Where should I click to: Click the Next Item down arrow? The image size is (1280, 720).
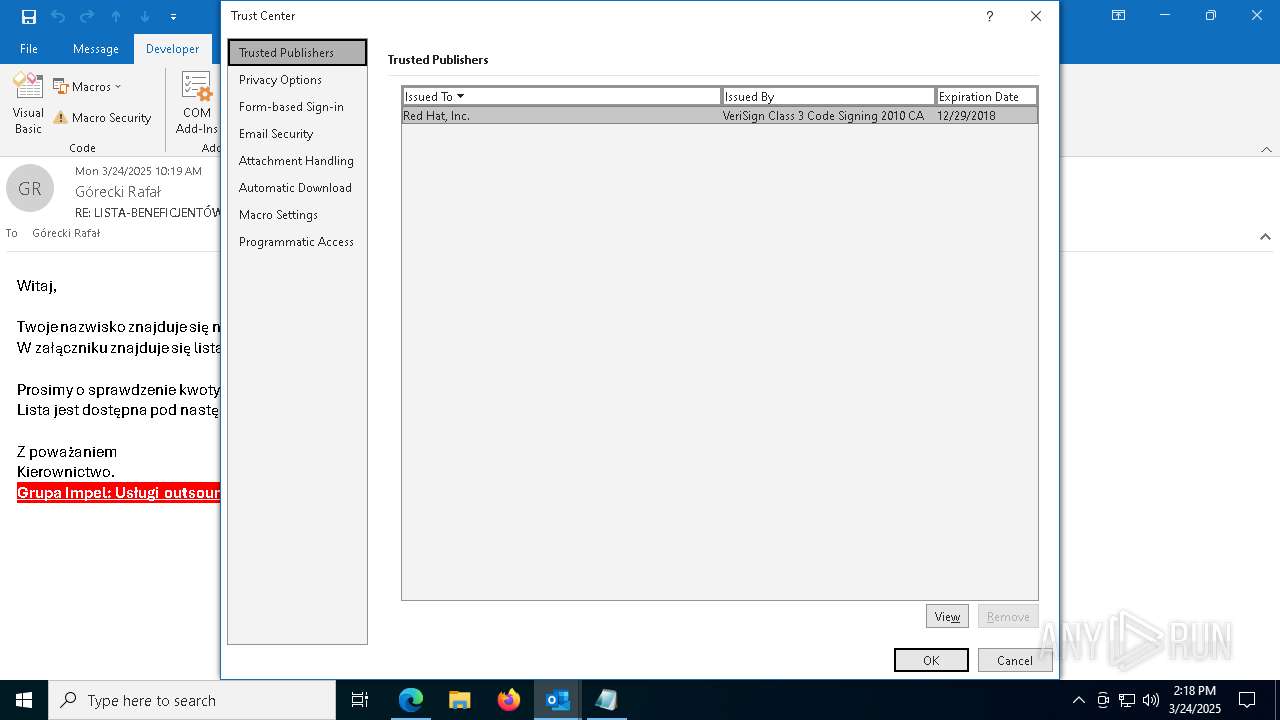145,16
